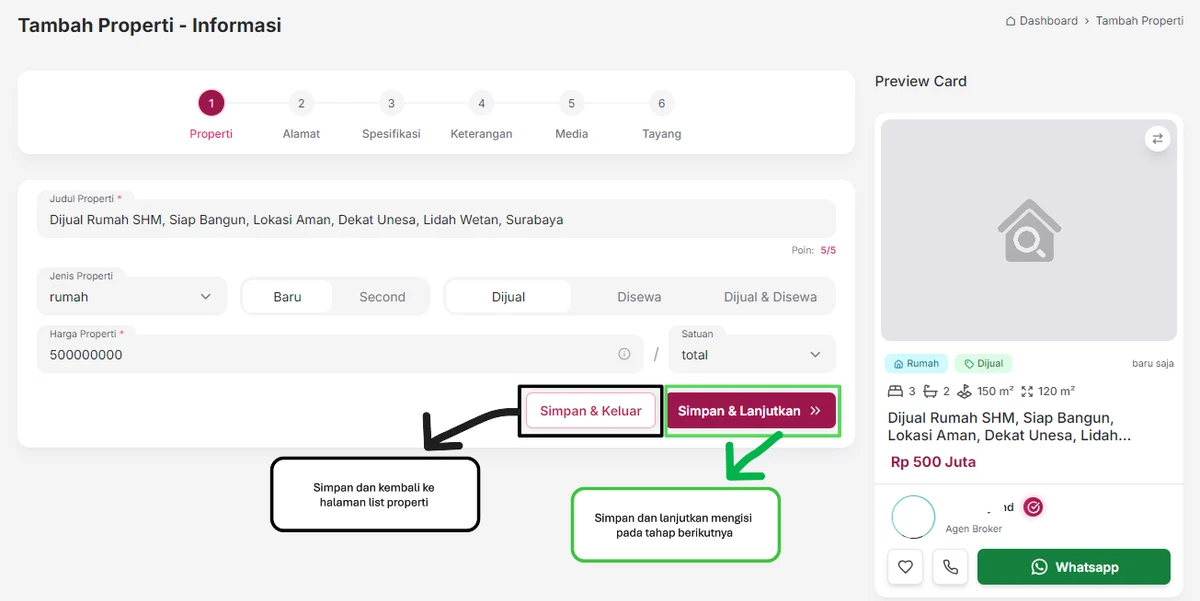Go to step 4 Keterangan
The width and height of the screenshot is (1200, 601).
(x=481, y=114)
